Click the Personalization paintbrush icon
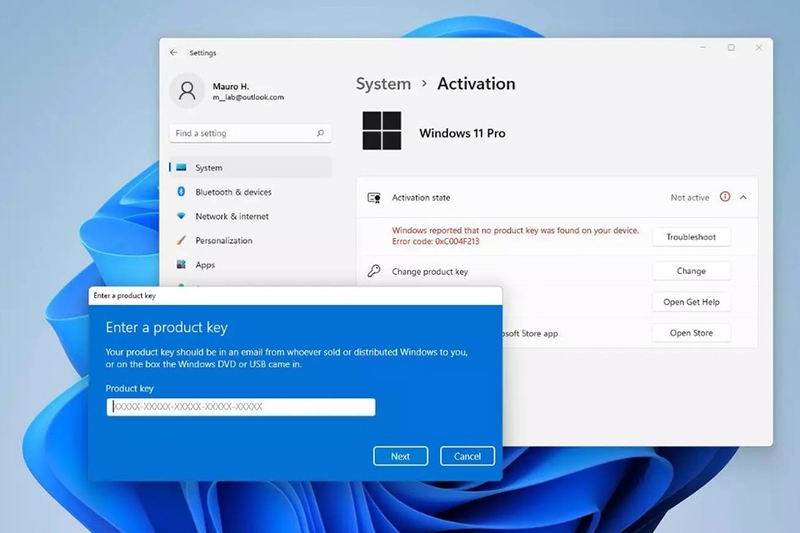Viewport: 800px width, 533px height. (181, 240)
